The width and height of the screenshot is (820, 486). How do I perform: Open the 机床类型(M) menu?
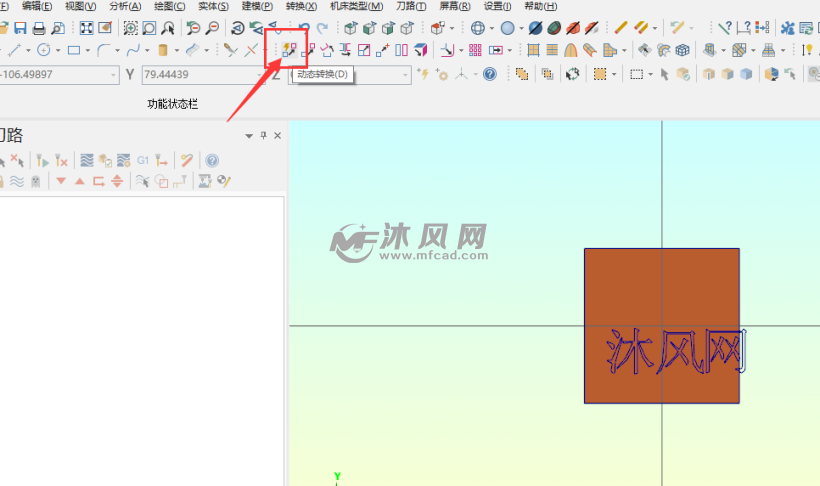pyautogui.click(x=357, y=6)
